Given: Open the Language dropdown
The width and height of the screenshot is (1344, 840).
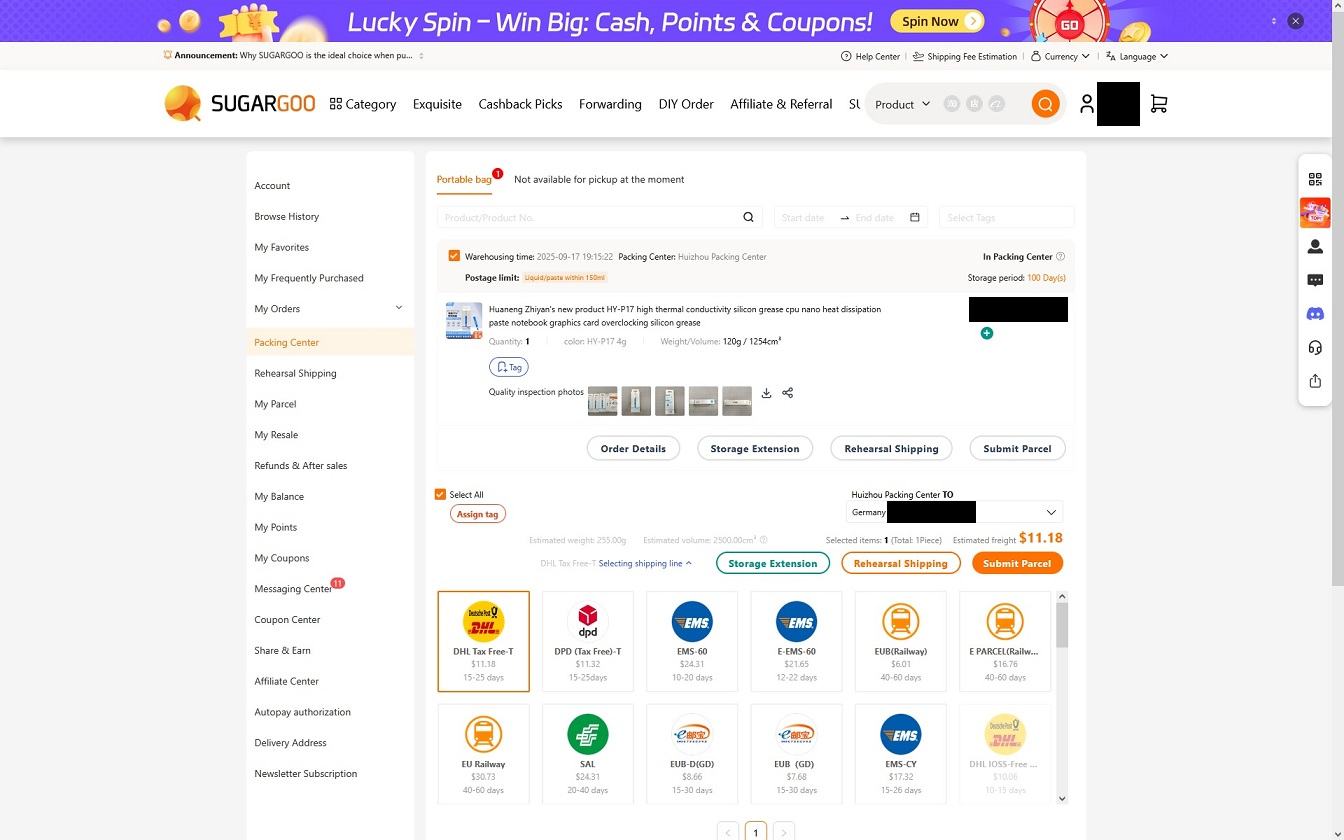Looking at the screenshot, I should point(1137,56).
